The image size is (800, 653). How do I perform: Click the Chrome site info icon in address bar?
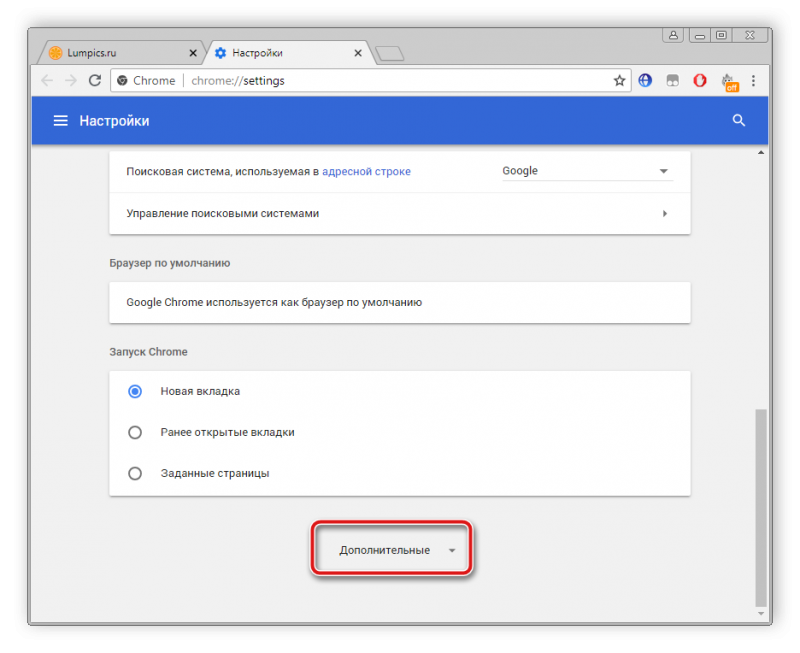pos(122,81)
